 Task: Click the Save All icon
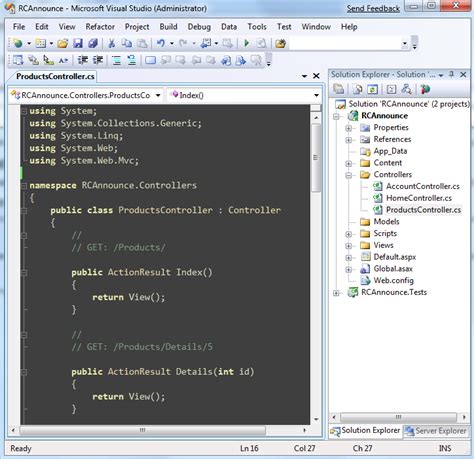[x=93, y=43]
